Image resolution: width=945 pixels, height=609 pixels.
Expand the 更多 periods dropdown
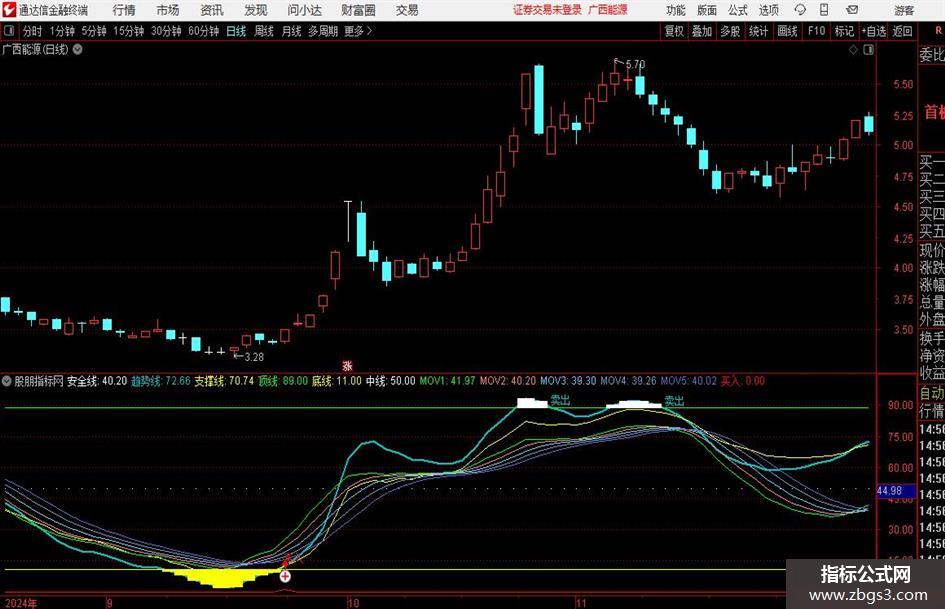[x=358, y=31]
